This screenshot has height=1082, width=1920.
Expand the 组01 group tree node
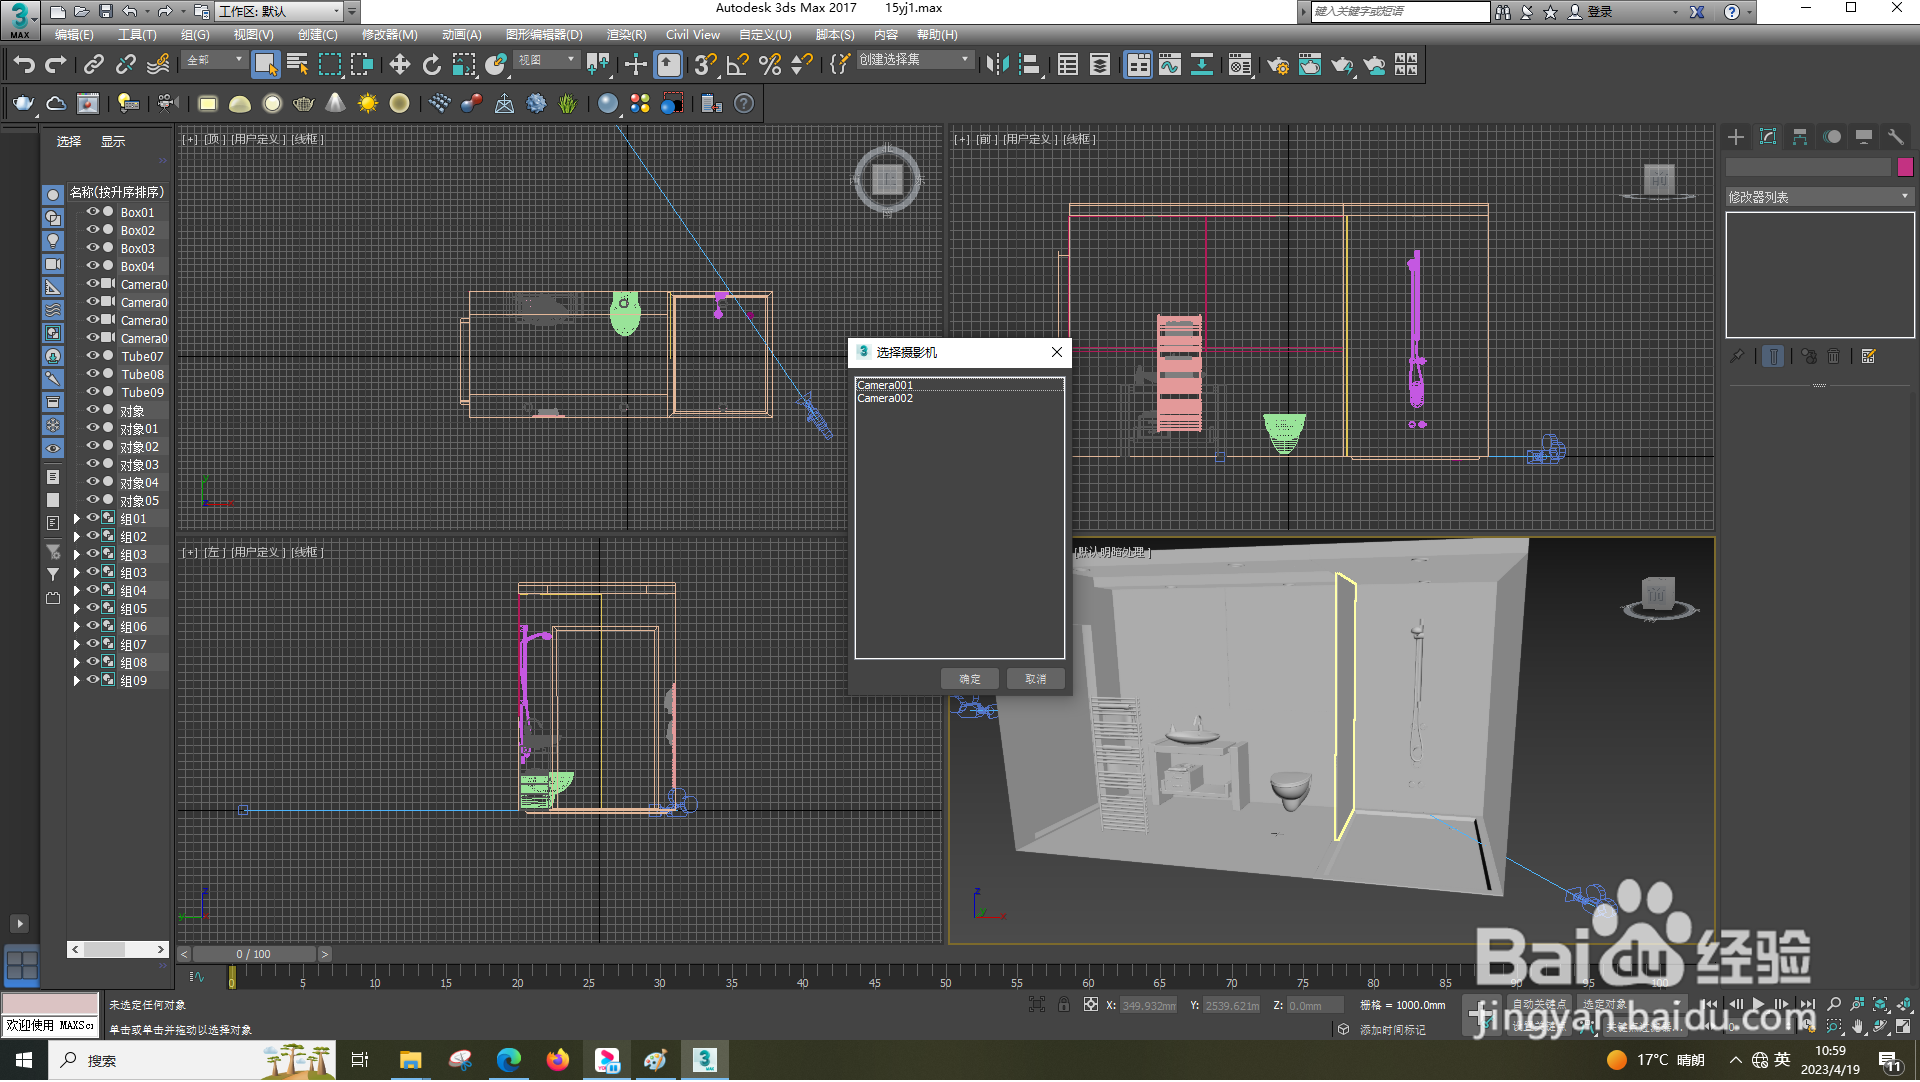pos(76,518)
